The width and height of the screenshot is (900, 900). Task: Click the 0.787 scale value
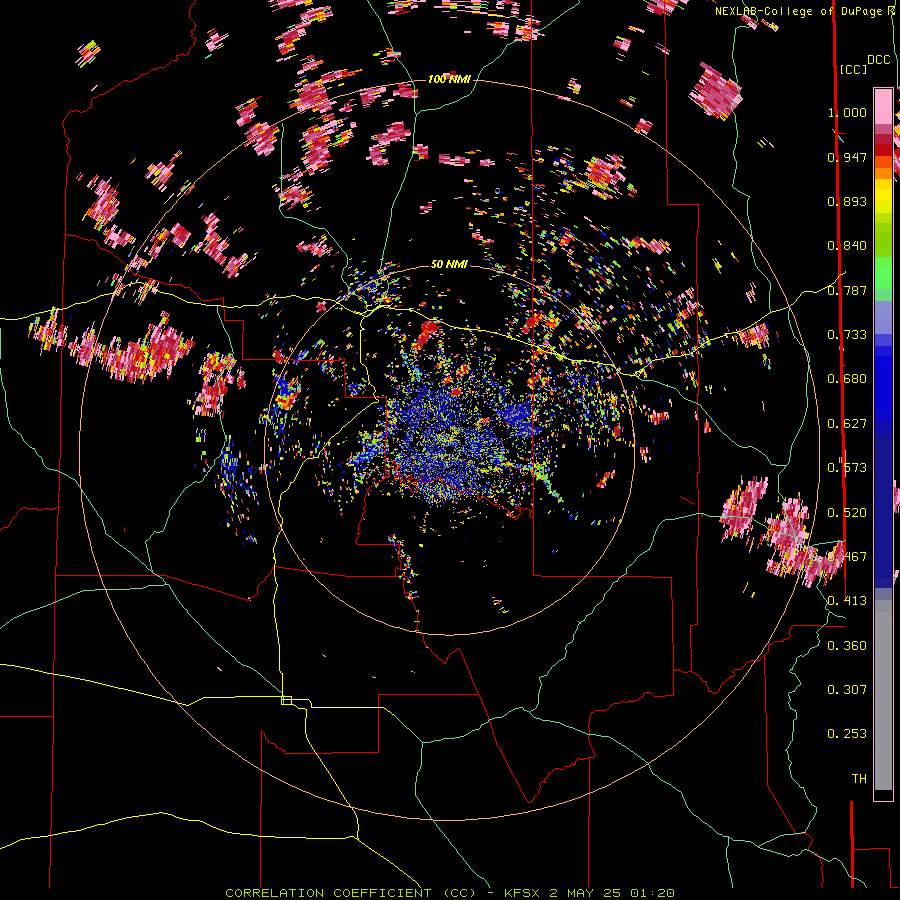point(847,290)
